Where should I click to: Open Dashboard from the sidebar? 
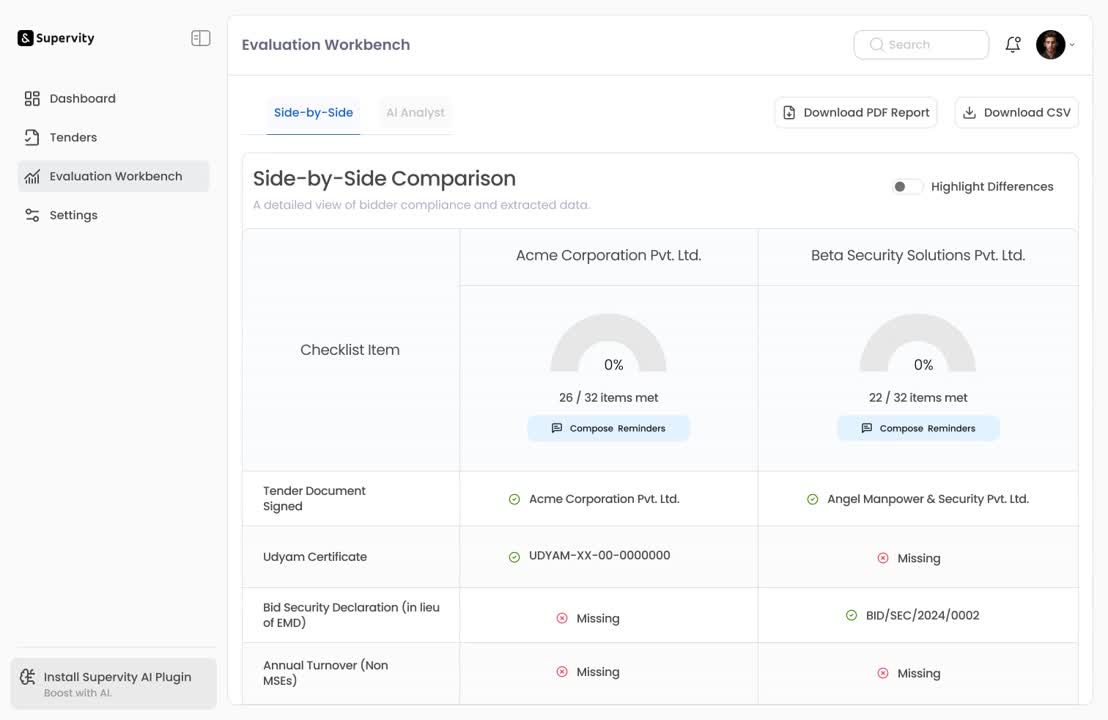click(x=113, y=98)
